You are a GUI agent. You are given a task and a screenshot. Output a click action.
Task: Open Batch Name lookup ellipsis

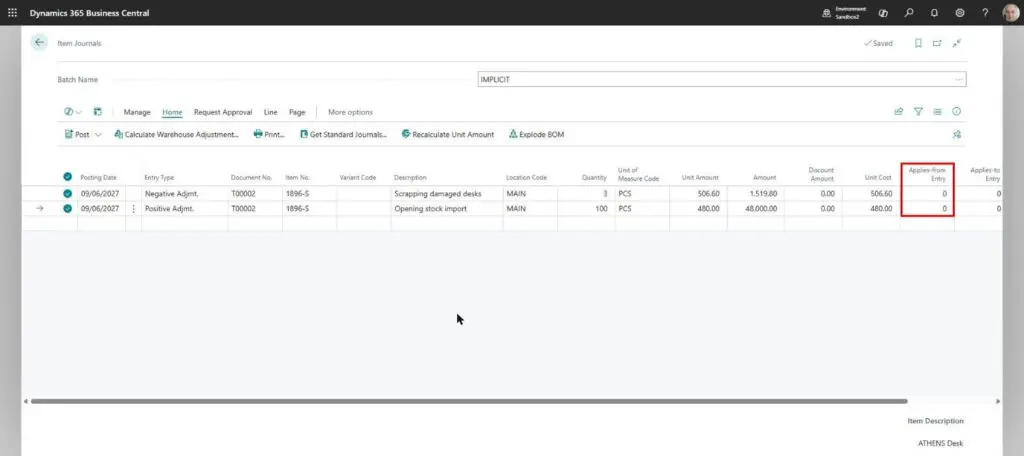click(x=959, y=79)
